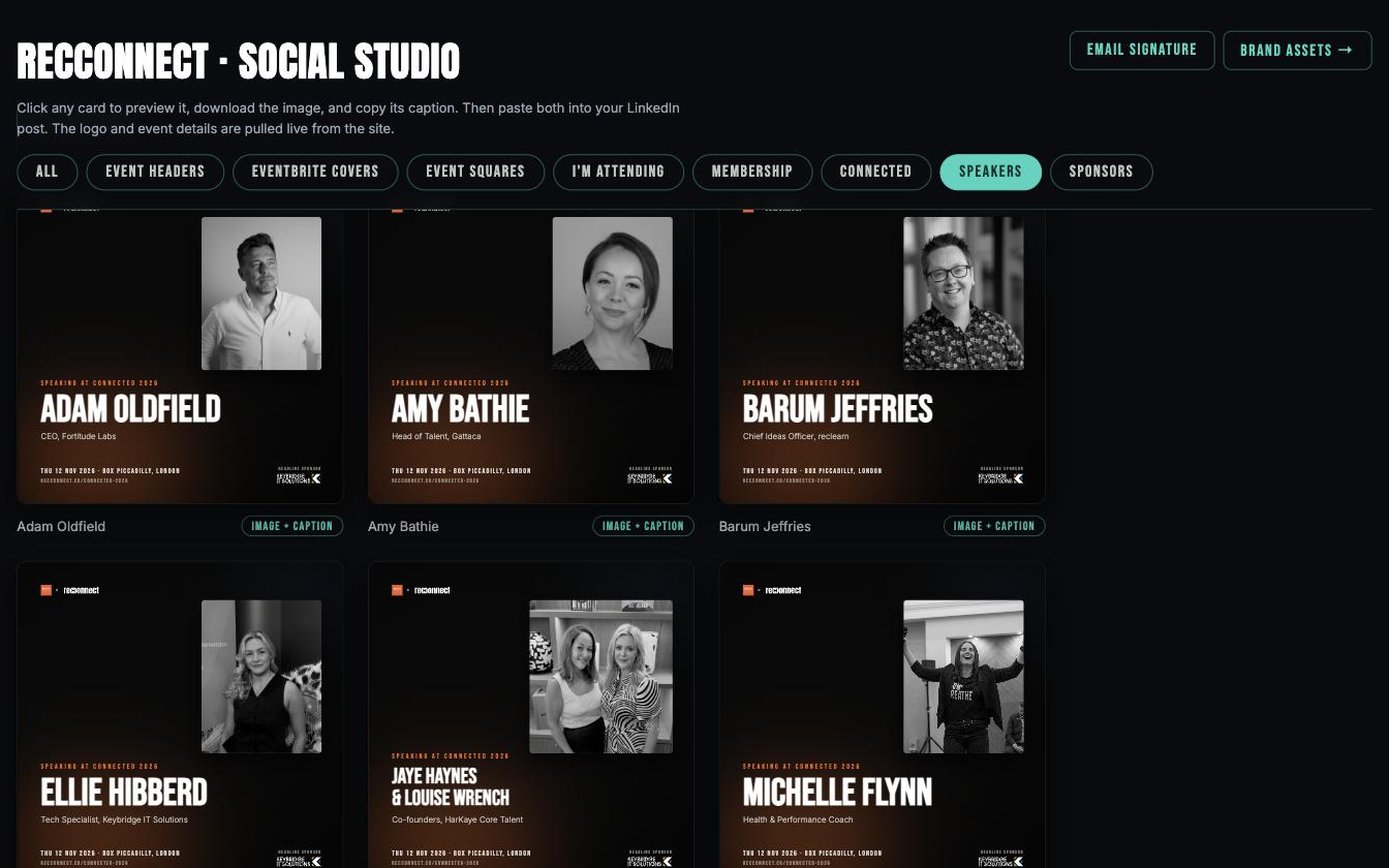
Task: Preview the Barum Jeffries speaker card
Action: pos(882,356)
